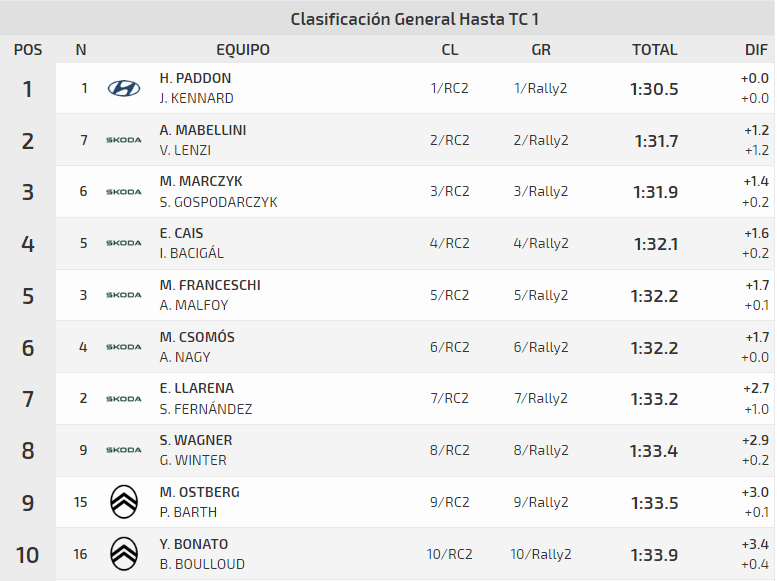Select co-driver S. GOSPODARCZYK's name

[x=218, y=202]
